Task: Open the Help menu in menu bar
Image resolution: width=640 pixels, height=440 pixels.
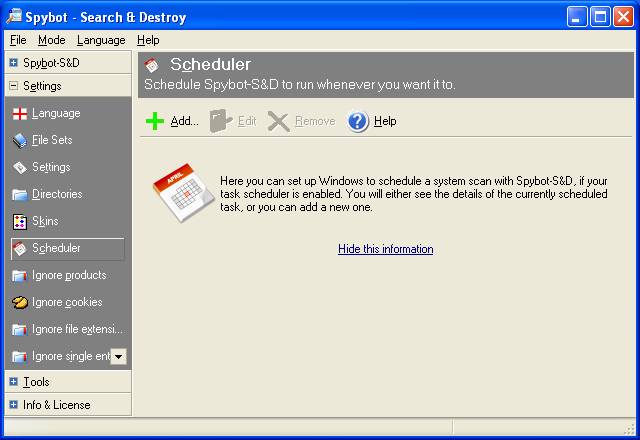Action: (148, 40)
